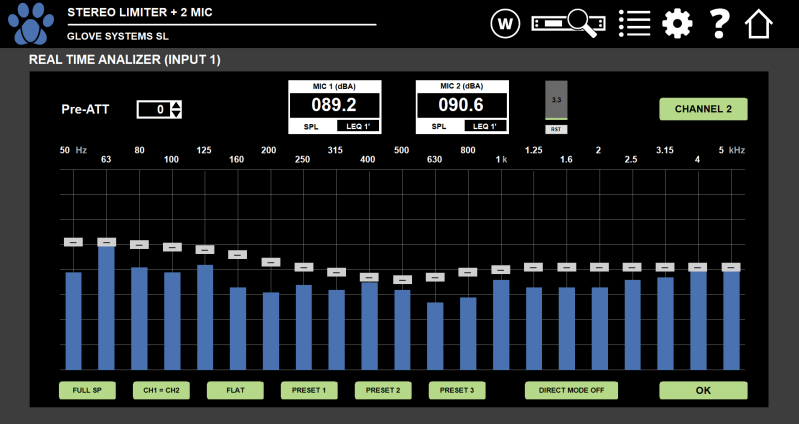Click the 63 Hz band slider handle
This screenshot has width=799, height=424.
106,242
